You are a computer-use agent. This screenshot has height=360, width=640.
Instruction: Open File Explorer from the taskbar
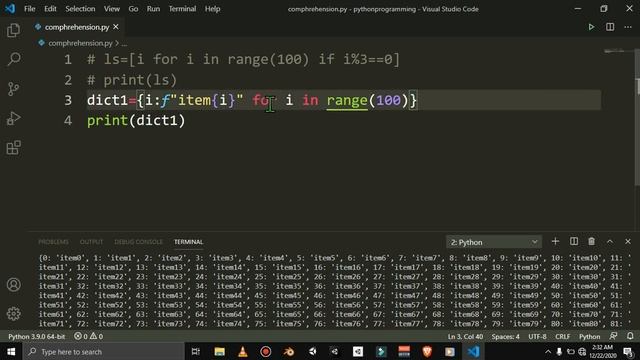220,351
